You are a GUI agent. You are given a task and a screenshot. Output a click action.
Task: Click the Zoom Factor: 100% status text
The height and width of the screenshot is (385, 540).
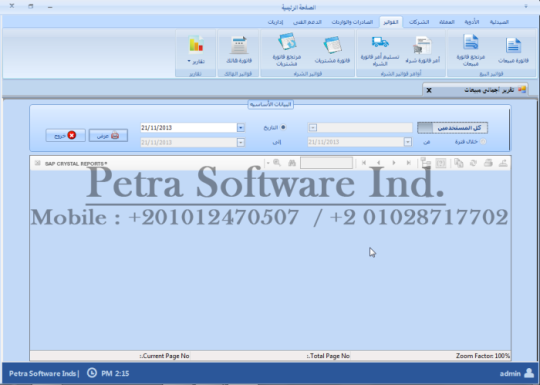[482, 356]
